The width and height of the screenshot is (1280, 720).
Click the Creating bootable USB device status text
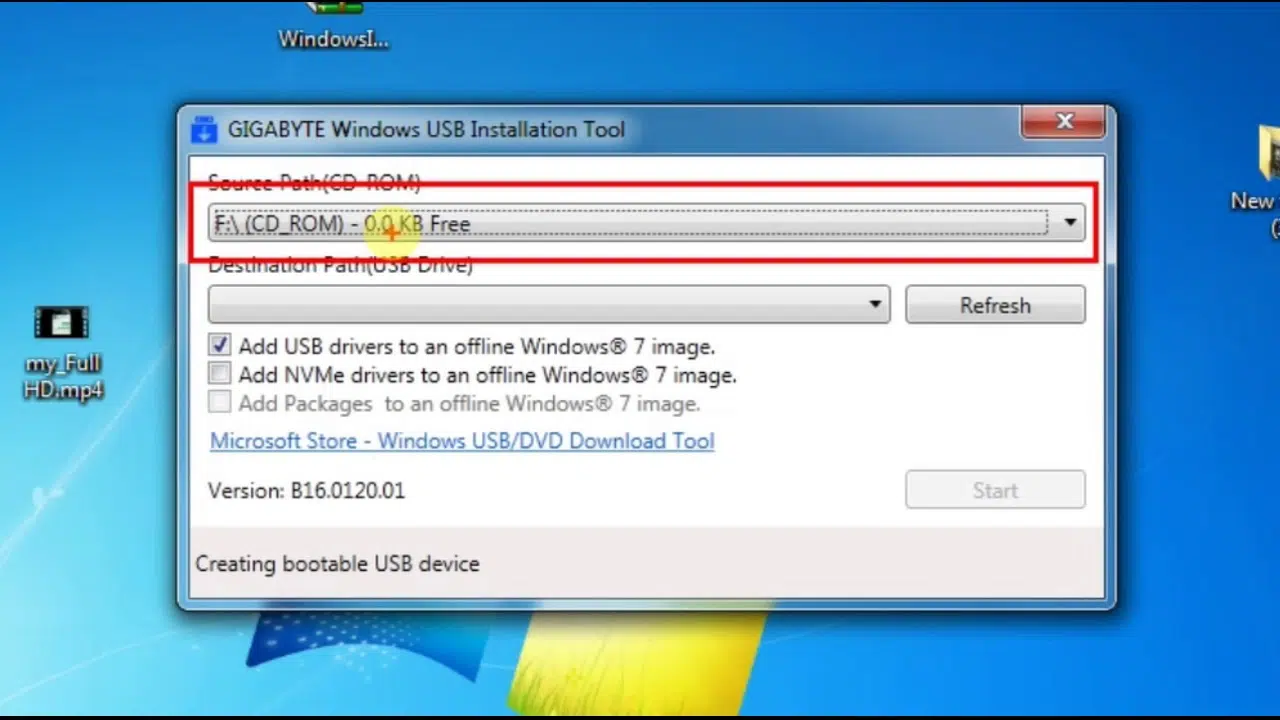[337, 564]
